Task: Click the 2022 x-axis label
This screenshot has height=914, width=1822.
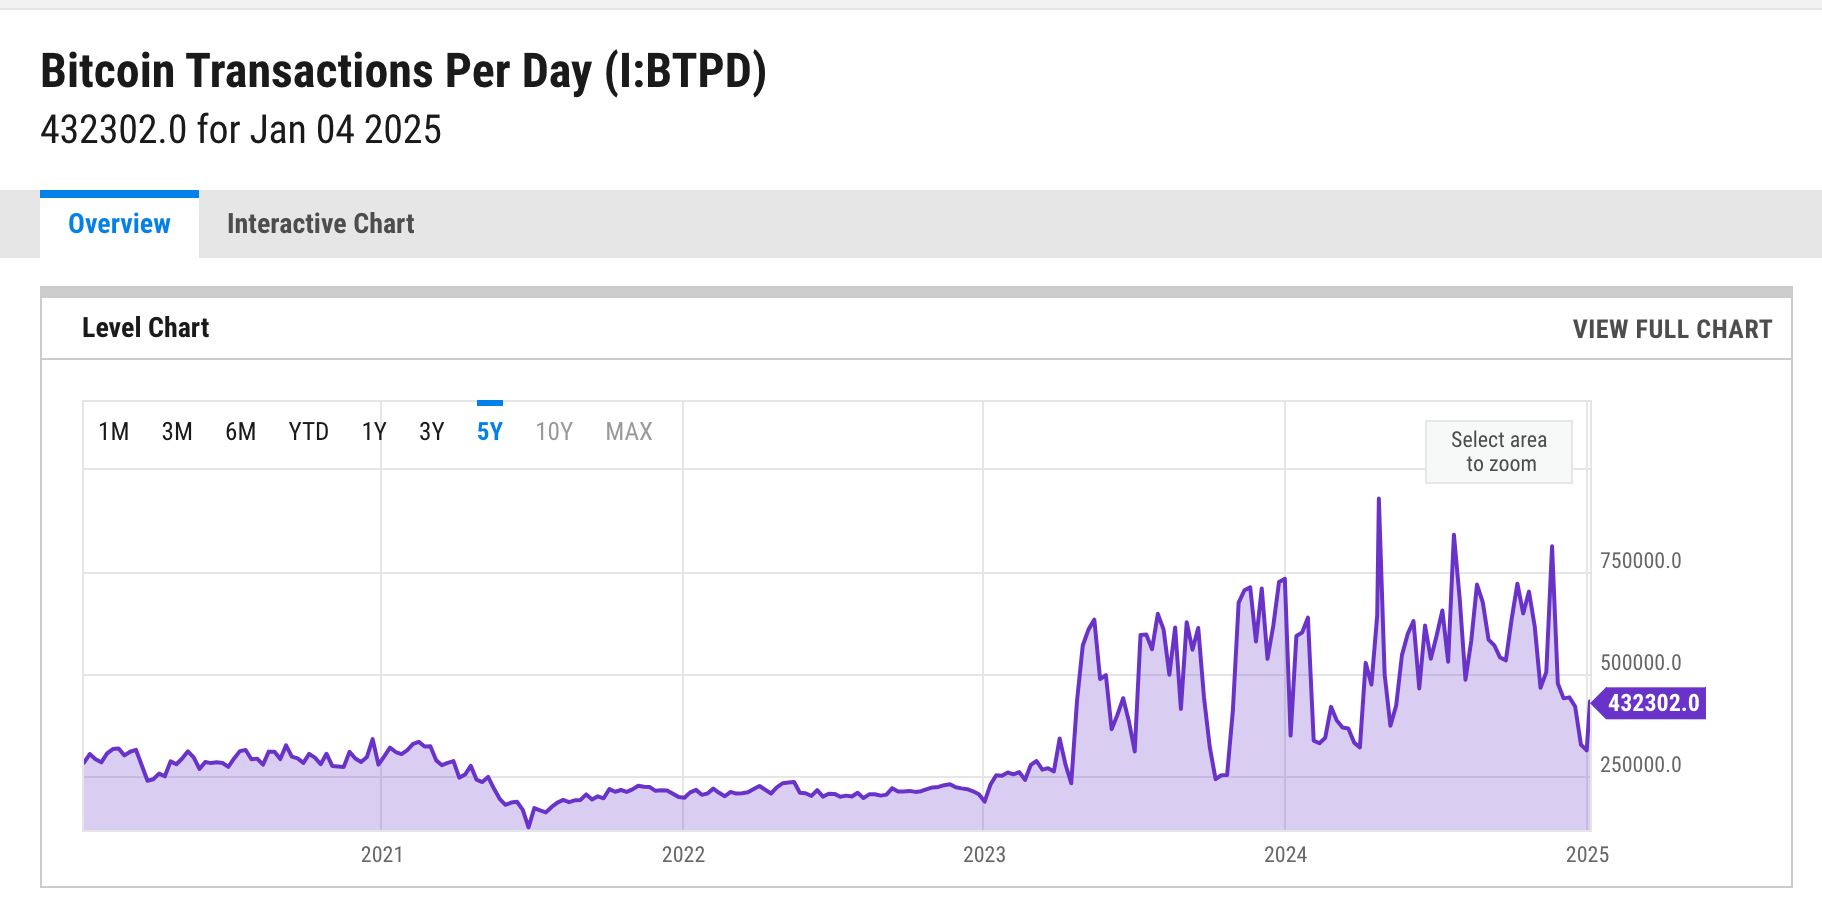Action: pos(683,855)
